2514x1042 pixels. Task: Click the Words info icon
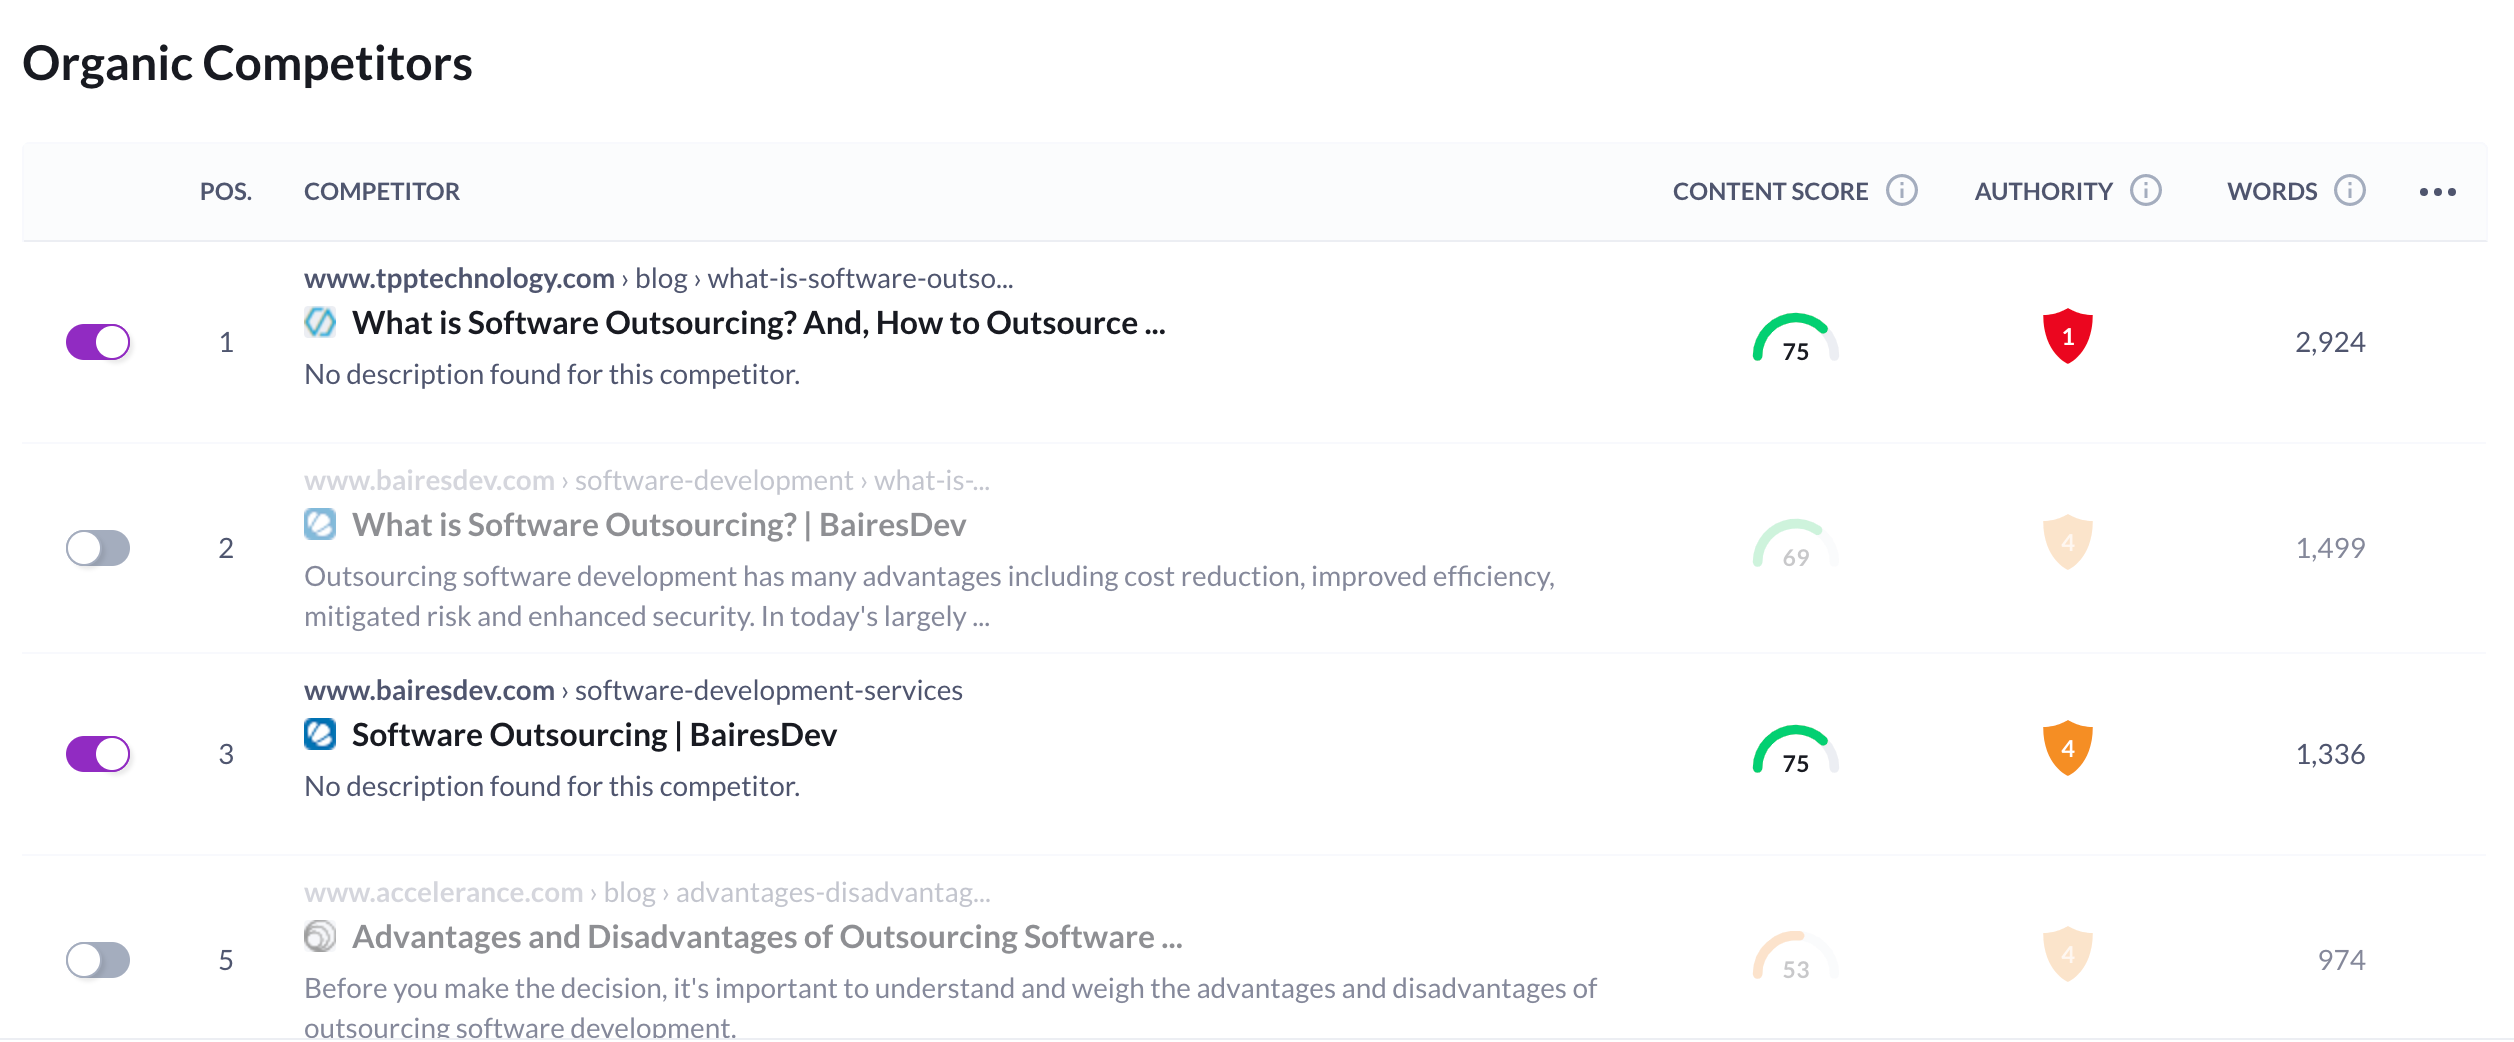(2349, 190)
